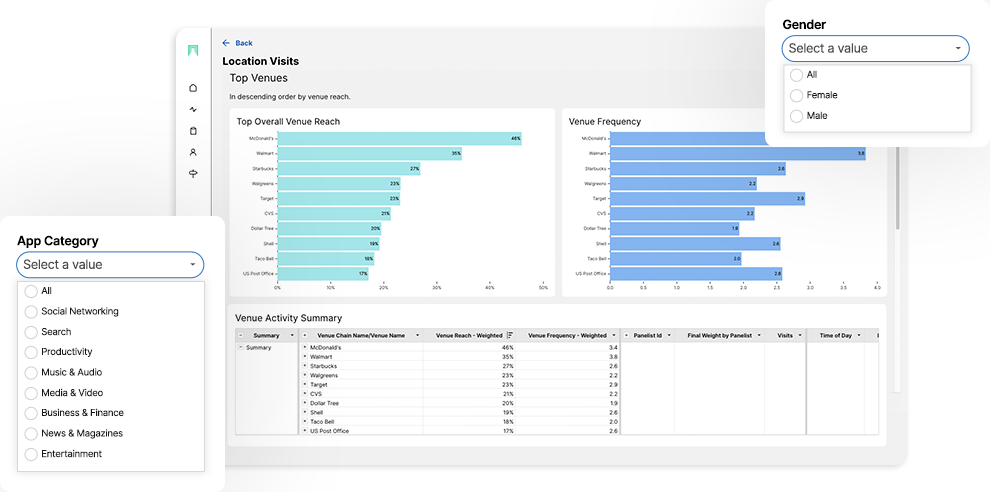Open the signpost icon in the sidebar
The width and height of the screenshot is (990, 492).
tap(193, 174)
